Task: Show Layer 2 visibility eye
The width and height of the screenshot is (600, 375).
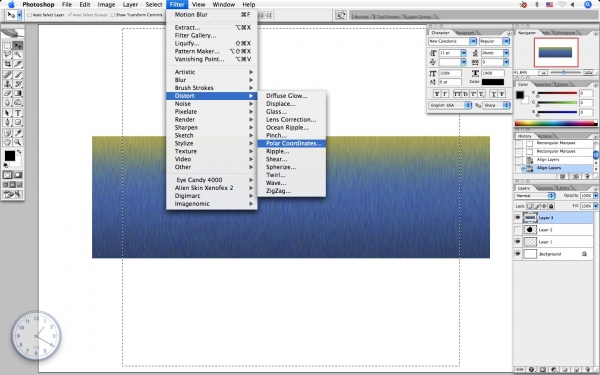Action: pos(518,230)
